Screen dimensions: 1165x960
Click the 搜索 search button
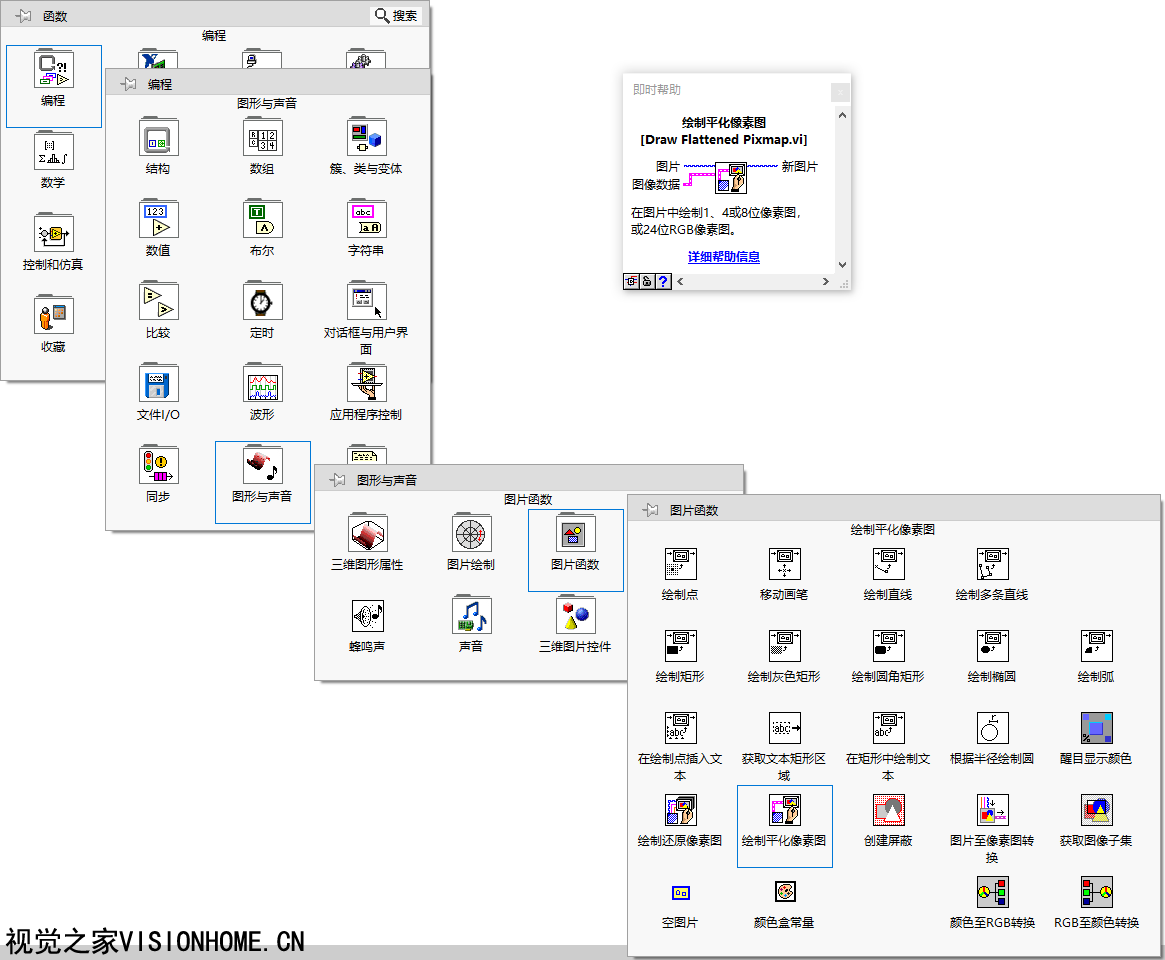click(x=396, y=15)
